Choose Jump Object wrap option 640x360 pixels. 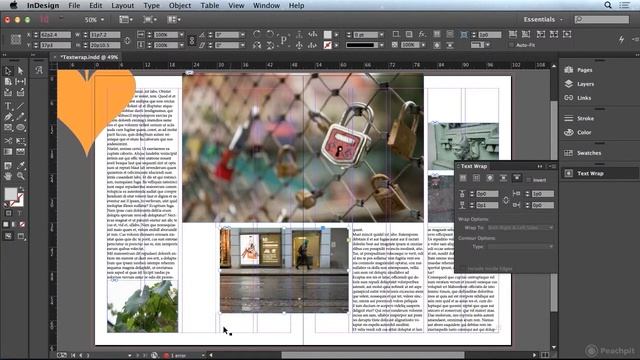coord(503,178)
